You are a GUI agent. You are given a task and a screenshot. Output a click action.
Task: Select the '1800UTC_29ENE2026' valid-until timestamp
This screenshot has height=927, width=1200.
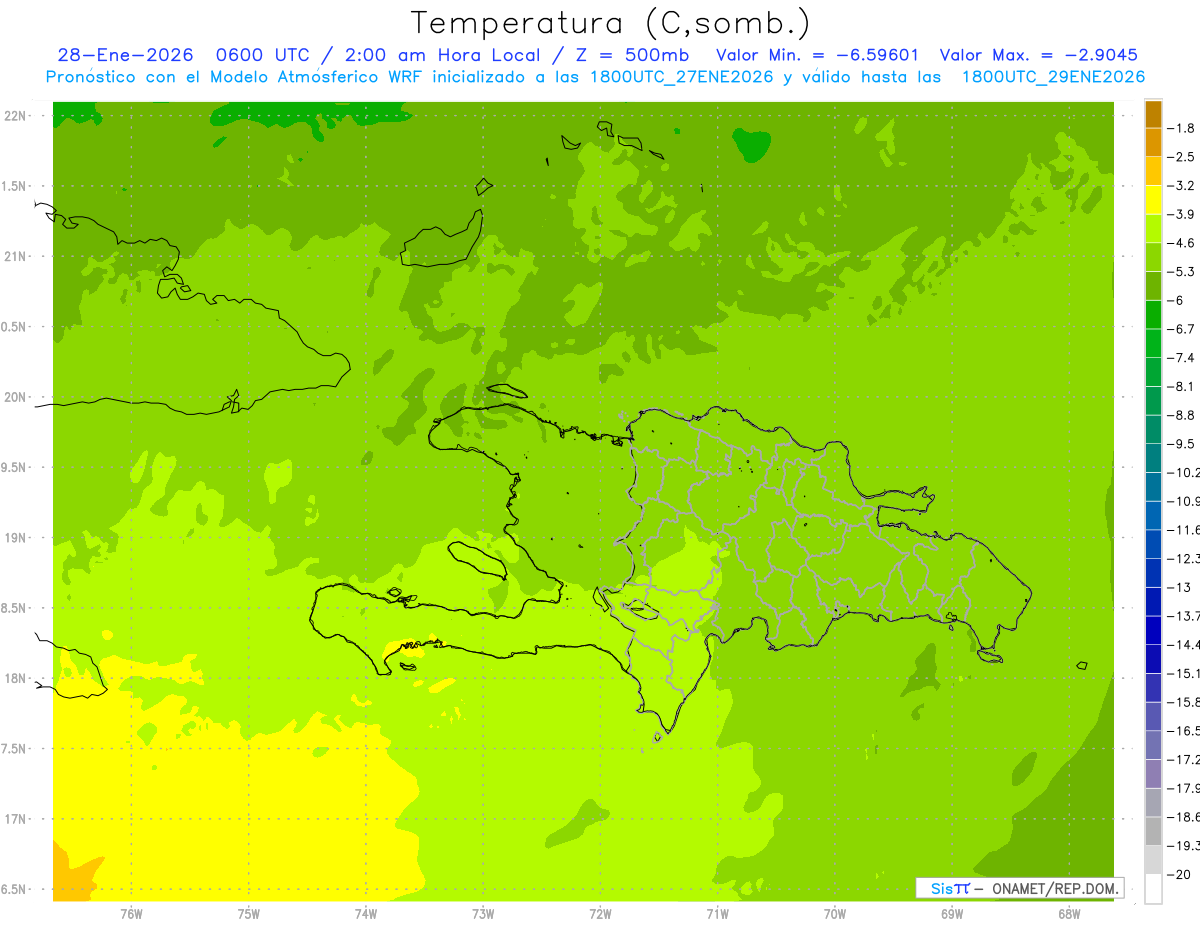click(1052, 77)
